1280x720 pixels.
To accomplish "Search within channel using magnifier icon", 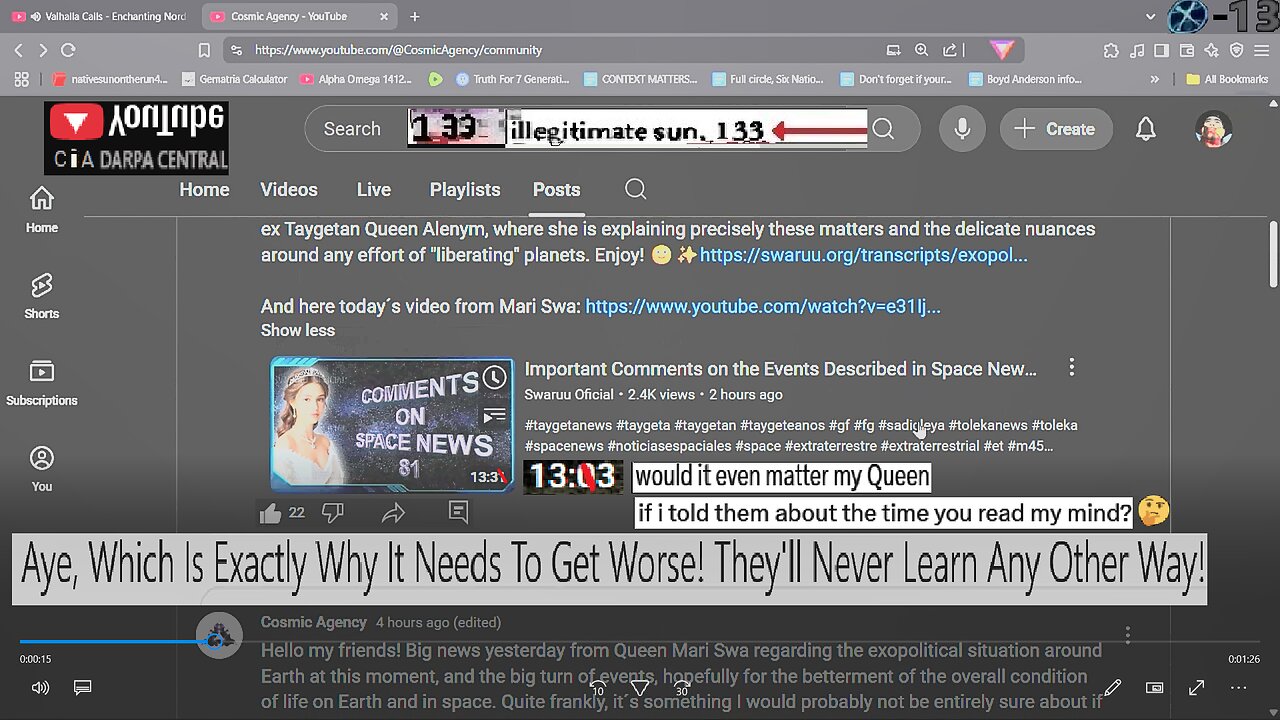I will point(635,189).
